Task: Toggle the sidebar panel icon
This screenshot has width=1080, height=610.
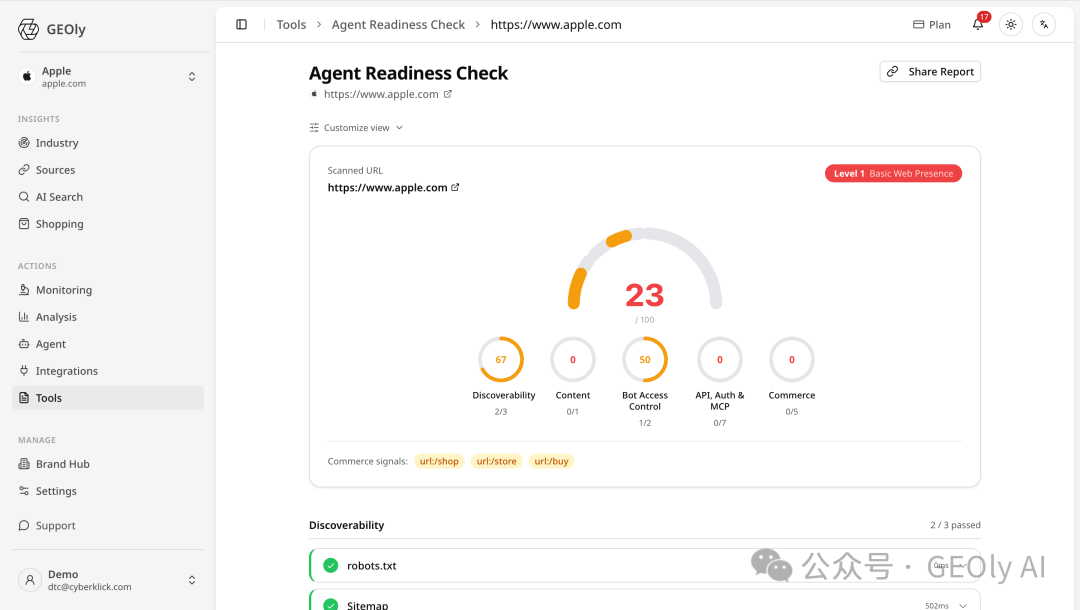Action: point(241,25)
